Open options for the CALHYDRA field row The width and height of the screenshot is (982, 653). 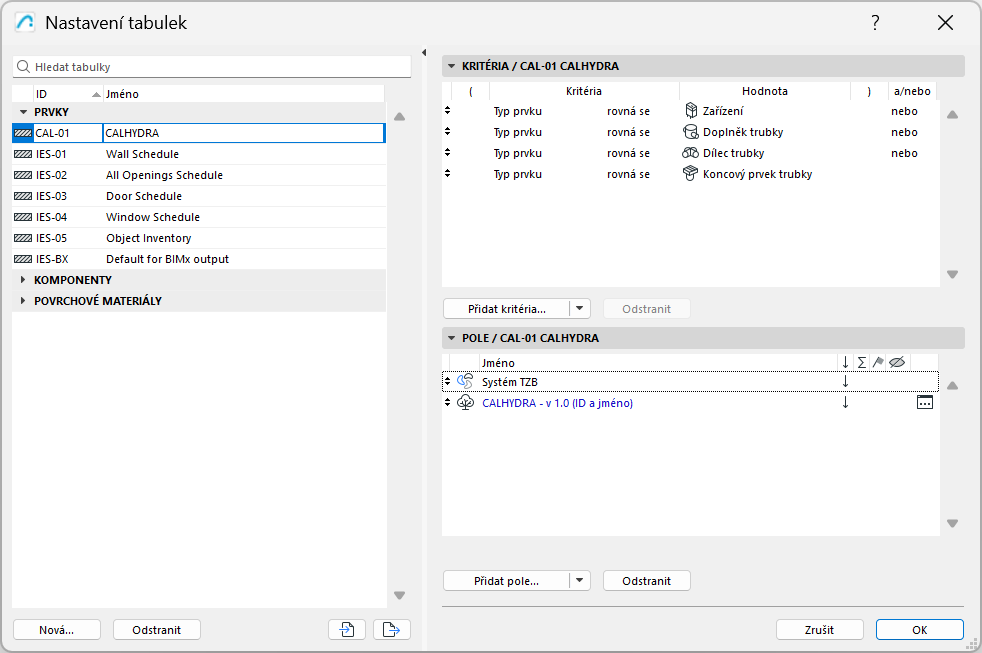click(924, 403)
